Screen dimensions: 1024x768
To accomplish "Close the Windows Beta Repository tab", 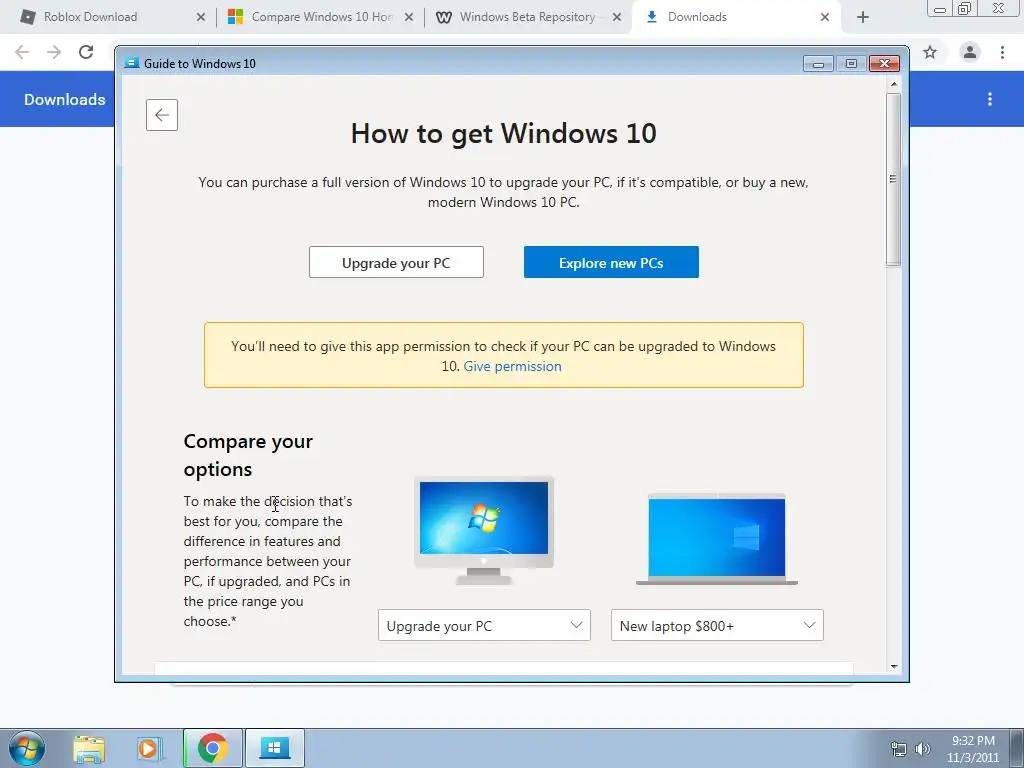I will tap(616, 18).
